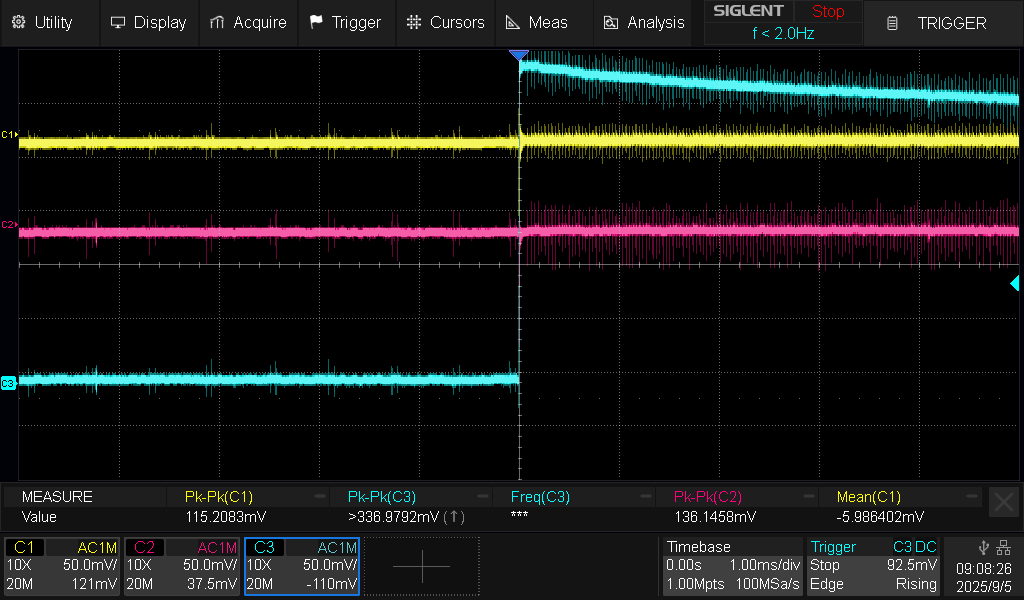
Task: Click the plus icon to add a channel
Action: [421, 566]
